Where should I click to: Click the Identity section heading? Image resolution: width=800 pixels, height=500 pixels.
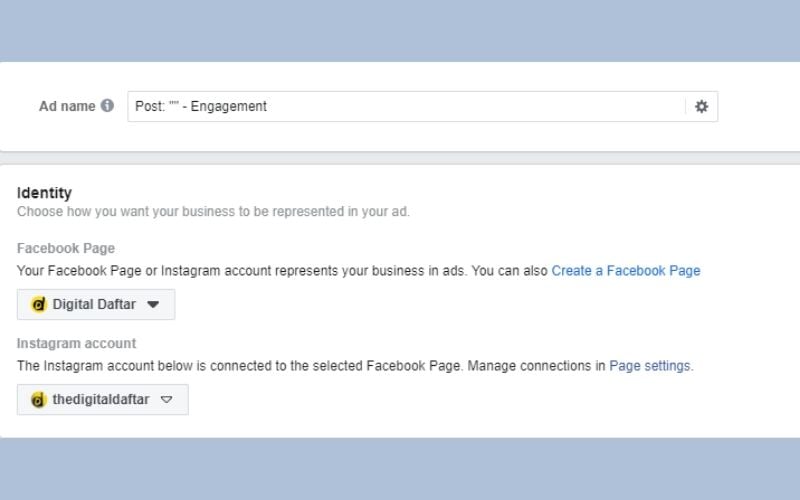coord(44,192)
